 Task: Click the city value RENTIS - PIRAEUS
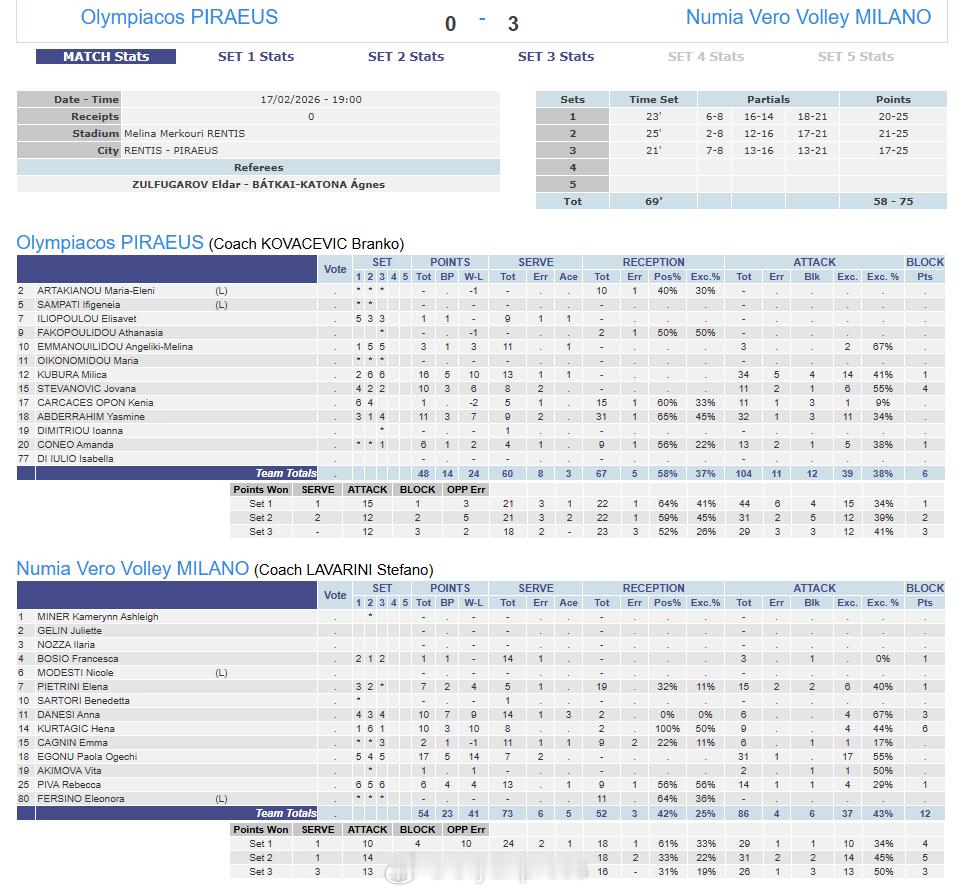click(171, 151)
